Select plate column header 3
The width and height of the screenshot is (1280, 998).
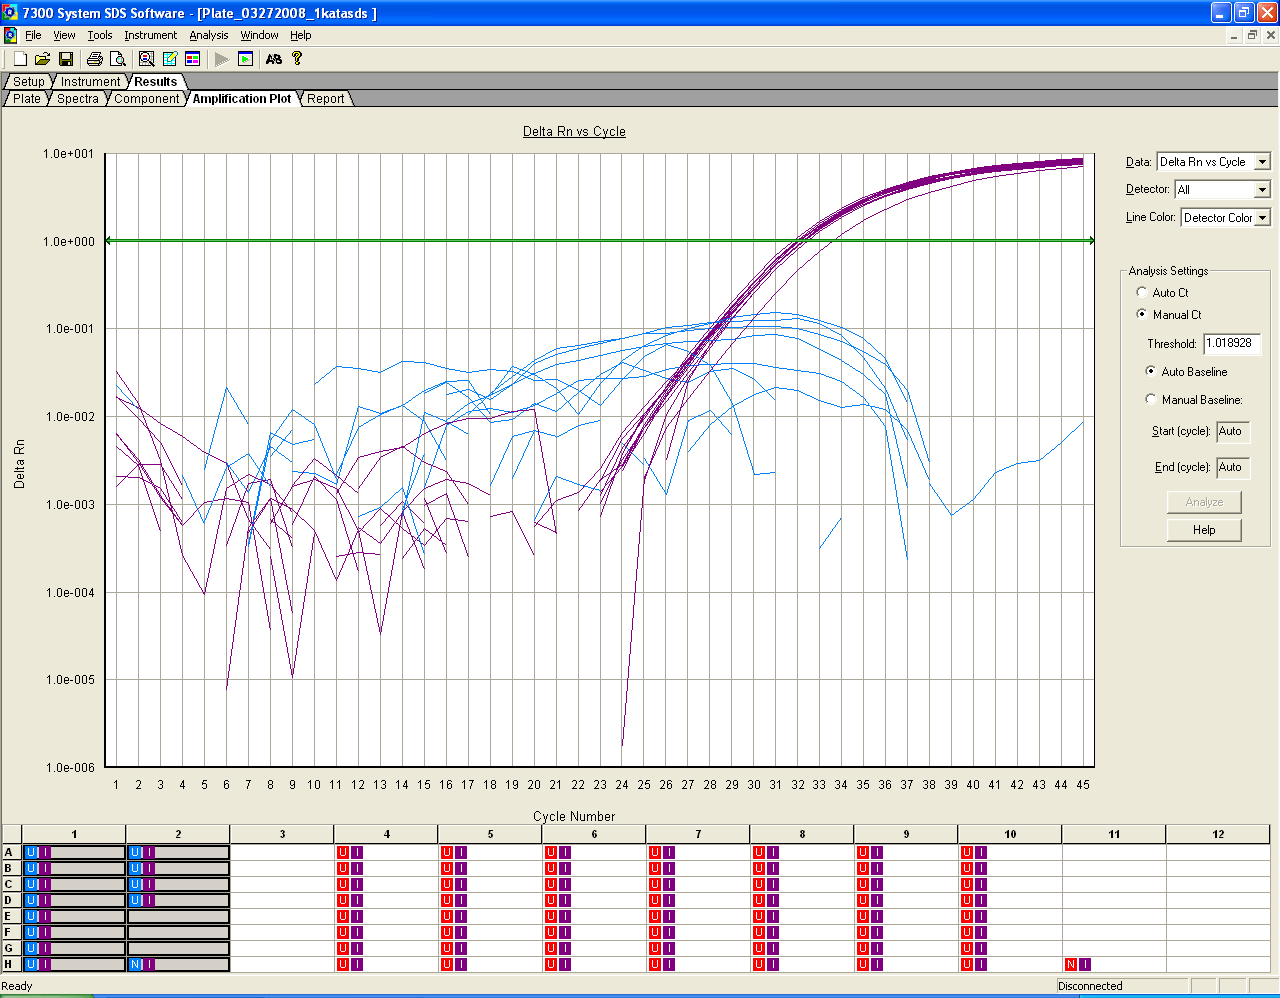coord(282,834)
